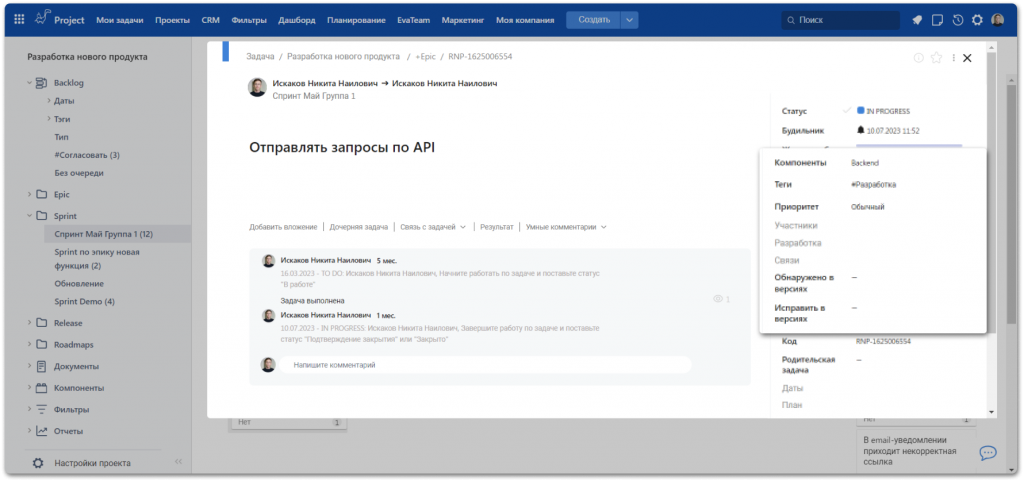Click the user avatar in top bar
The width and height of the screenshot is (1024, 481).
998,20
